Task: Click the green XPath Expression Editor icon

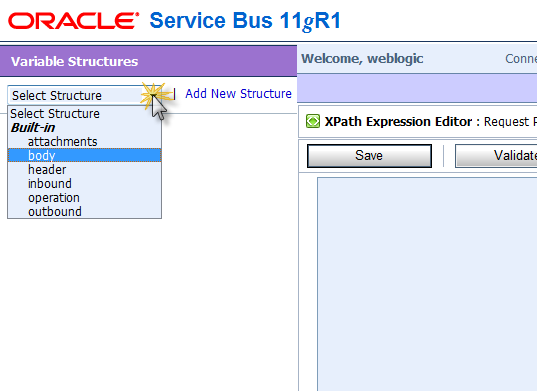Action: click(313, 121)
